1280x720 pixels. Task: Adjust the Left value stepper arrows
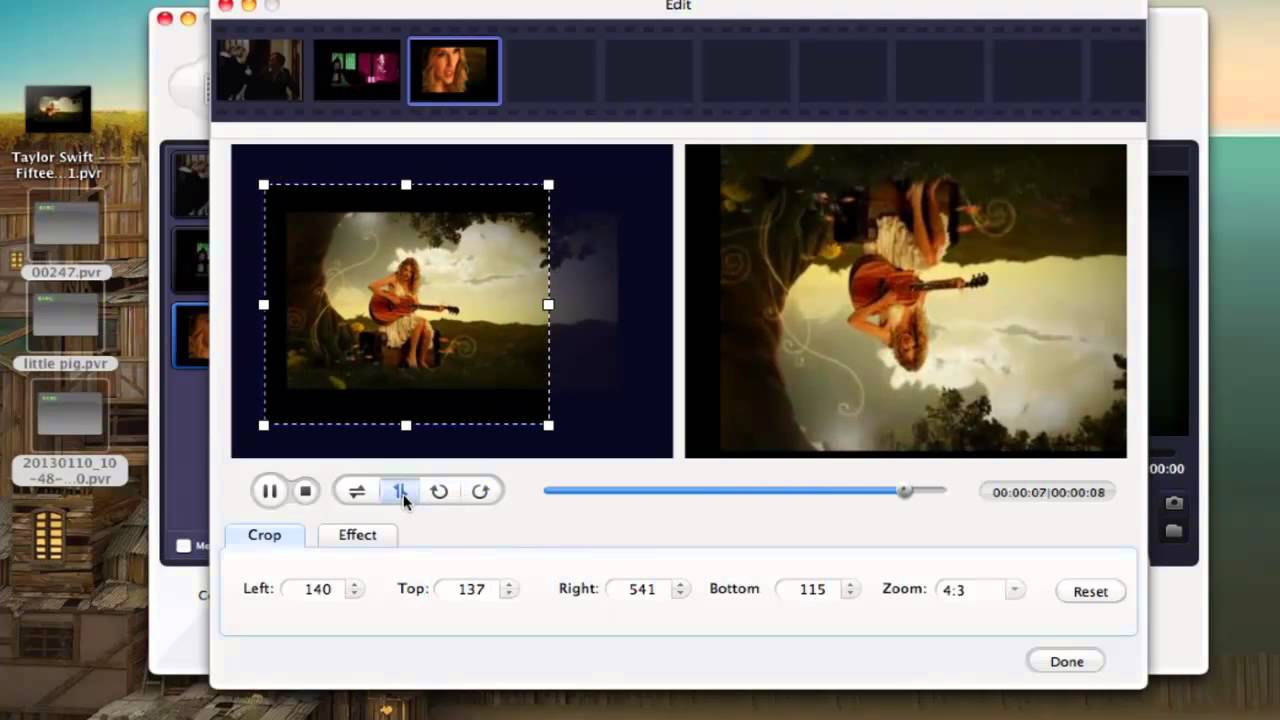[354, 589]
